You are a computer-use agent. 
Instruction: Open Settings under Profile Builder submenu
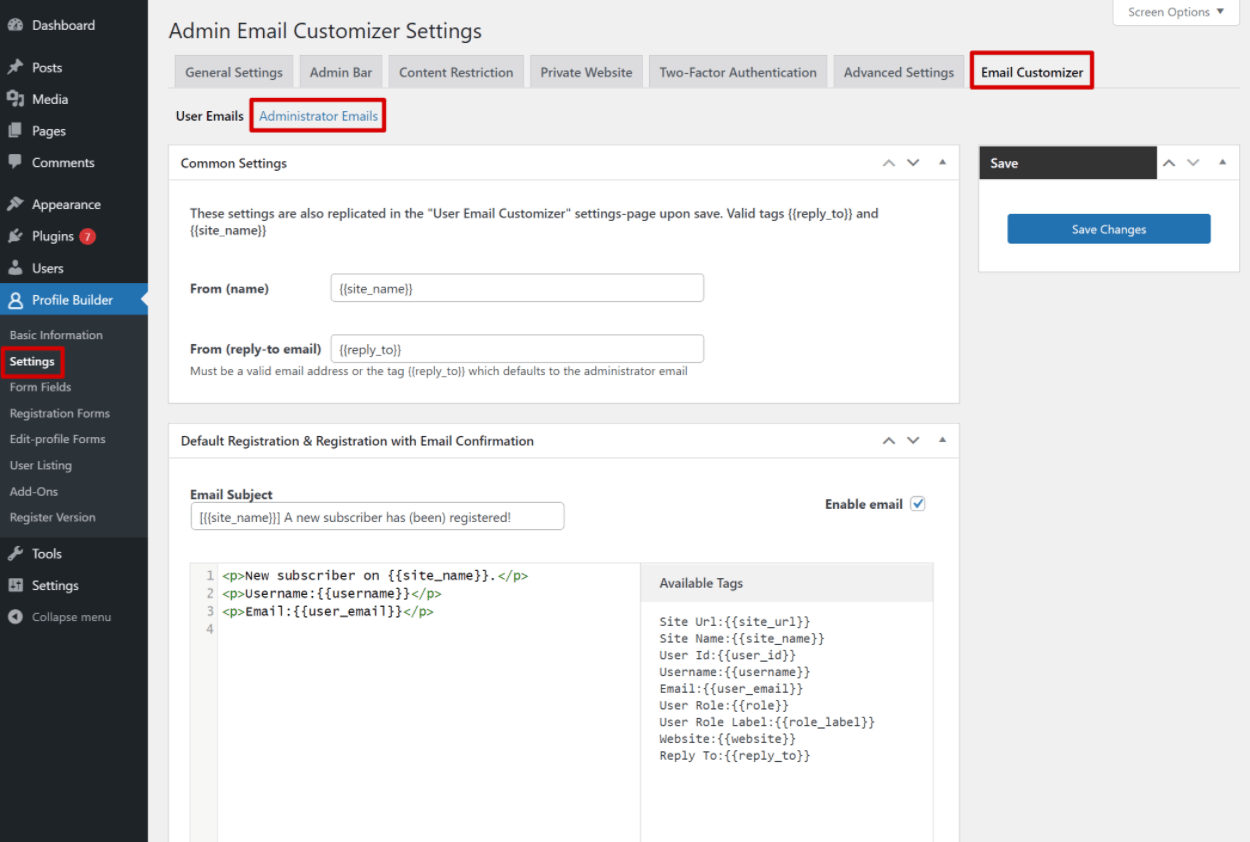point(32,361)
